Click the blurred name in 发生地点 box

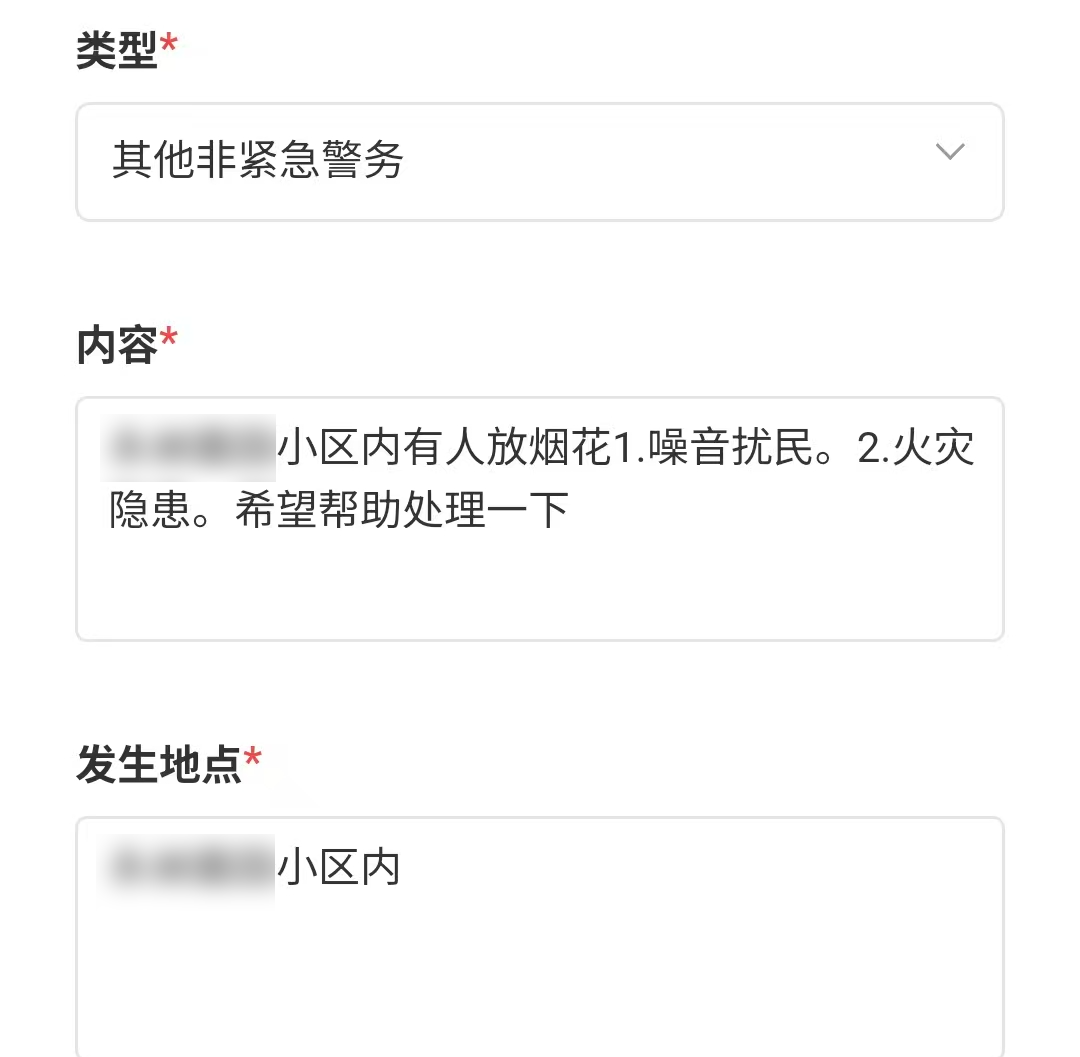(x=190, y=866)
